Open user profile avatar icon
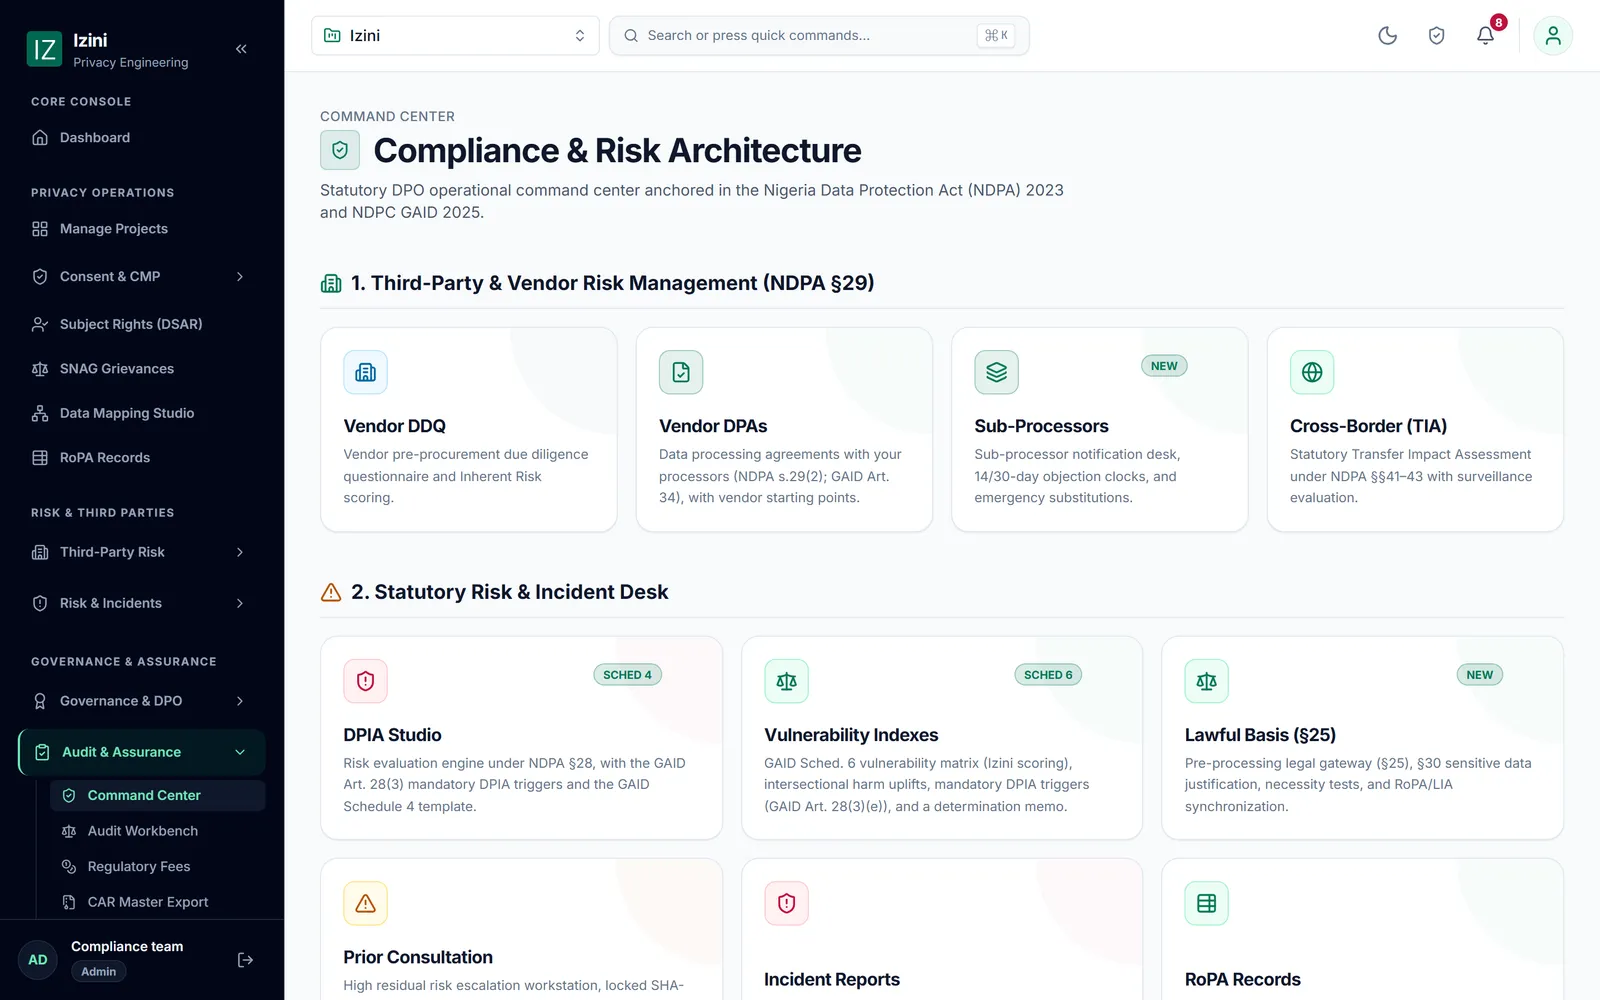1600x1000 pixels. point(1553,36)
